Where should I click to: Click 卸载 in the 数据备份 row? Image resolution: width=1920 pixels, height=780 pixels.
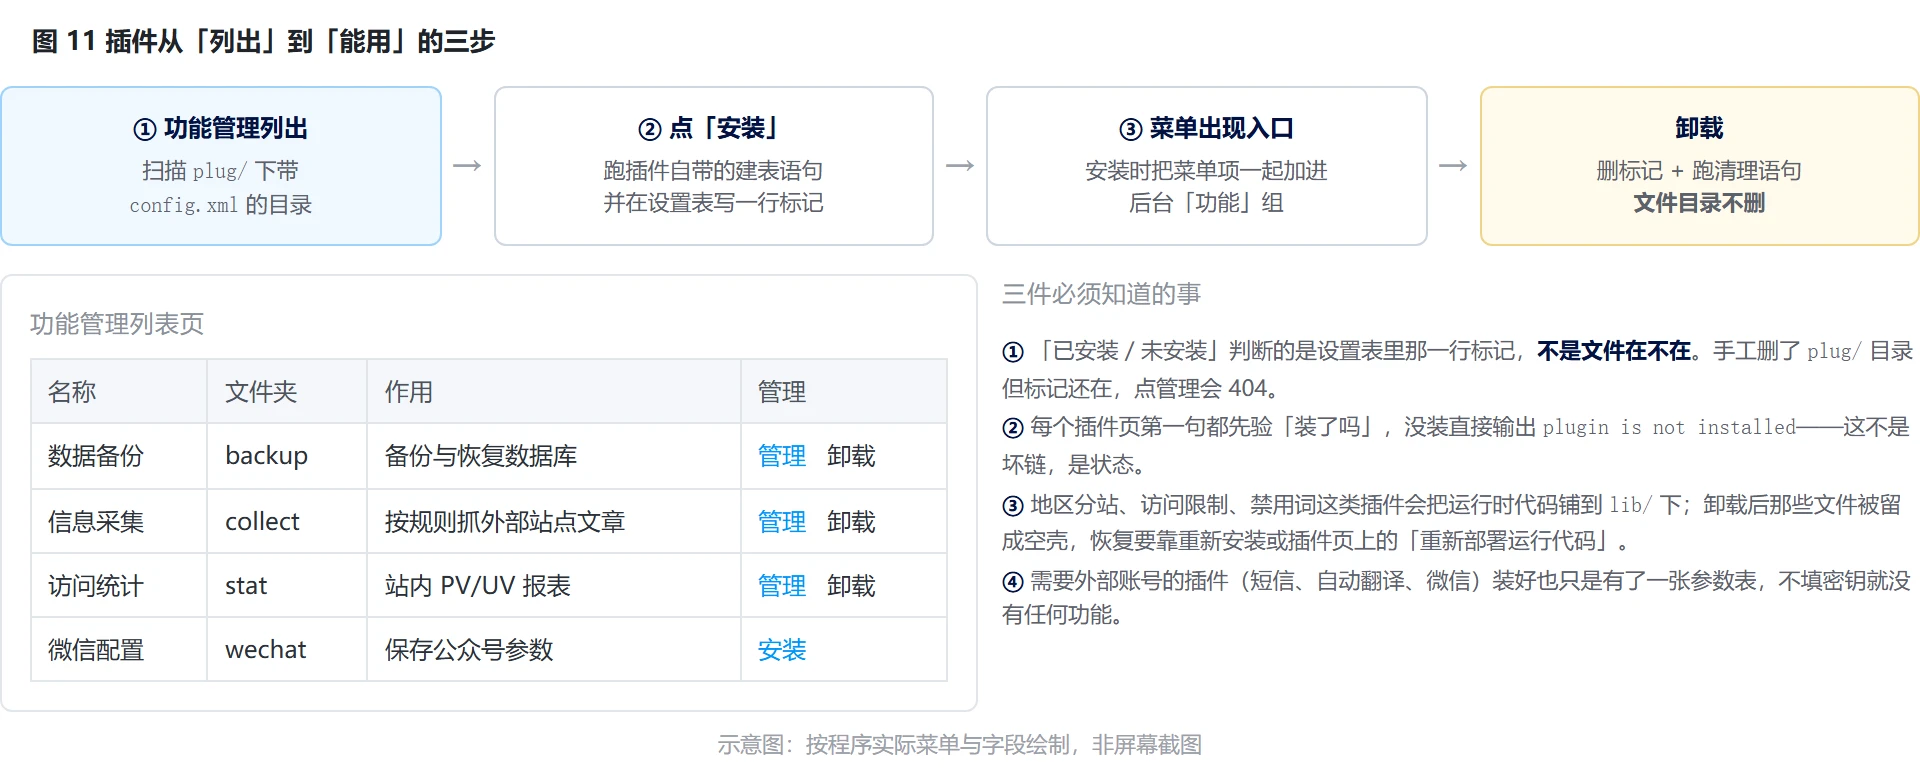(x=851, y=456)
